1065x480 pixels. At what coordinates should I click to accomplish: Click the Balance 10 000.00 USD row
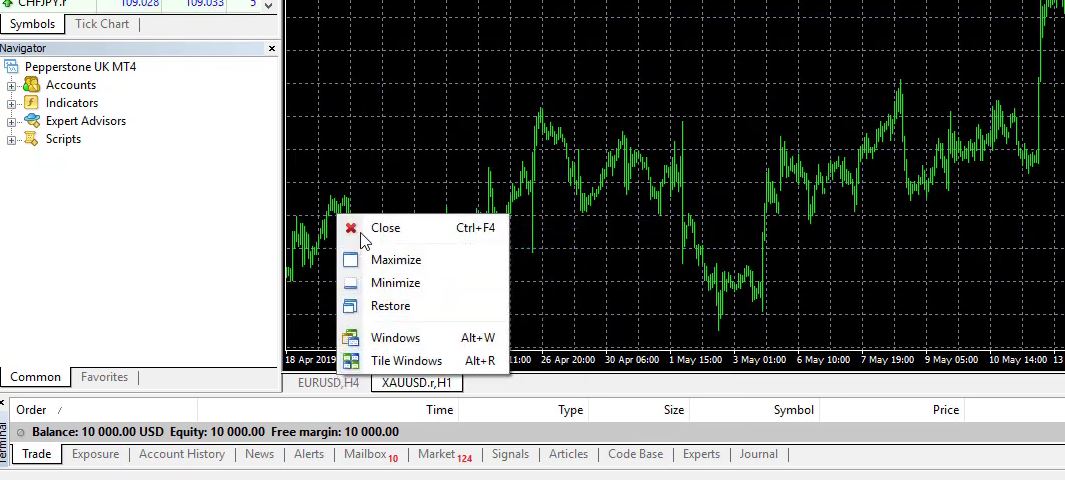[537, 432]
